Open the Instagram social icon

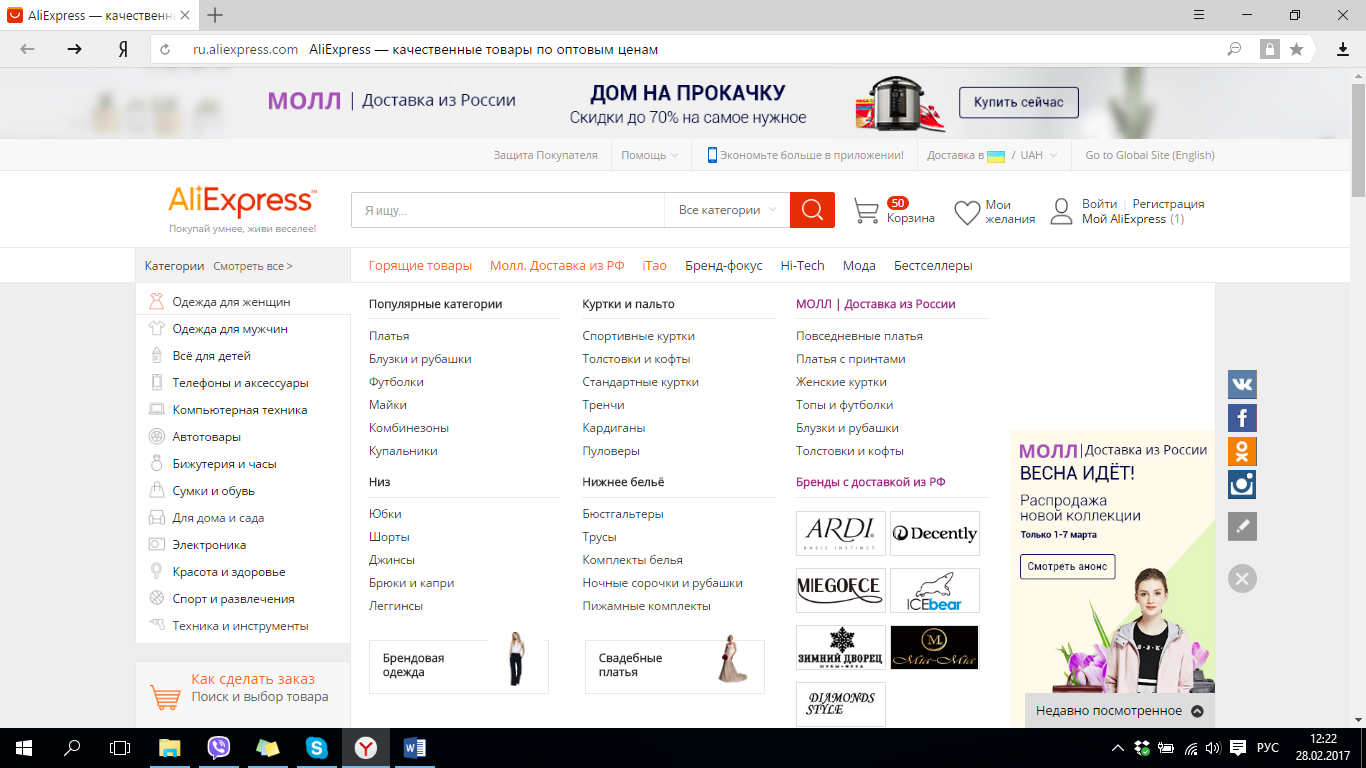pos(1242,485)
